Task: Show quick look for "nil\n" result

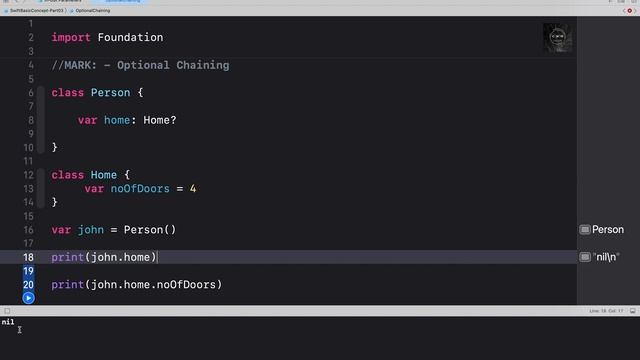Action: coord(585,257)
